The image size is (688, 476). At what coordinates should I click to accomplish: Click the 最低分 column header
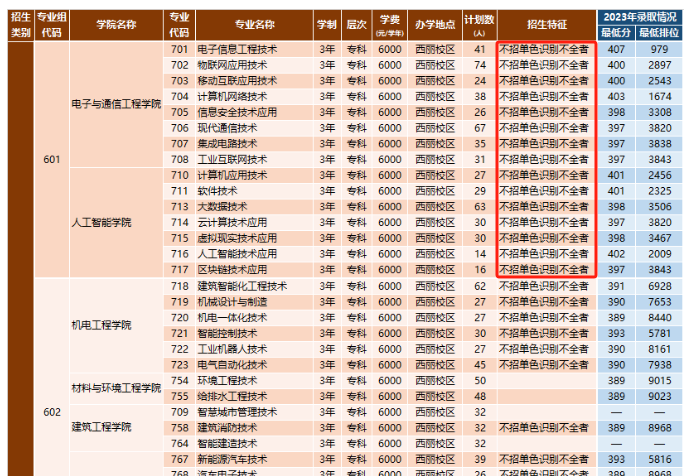[616, 33]
